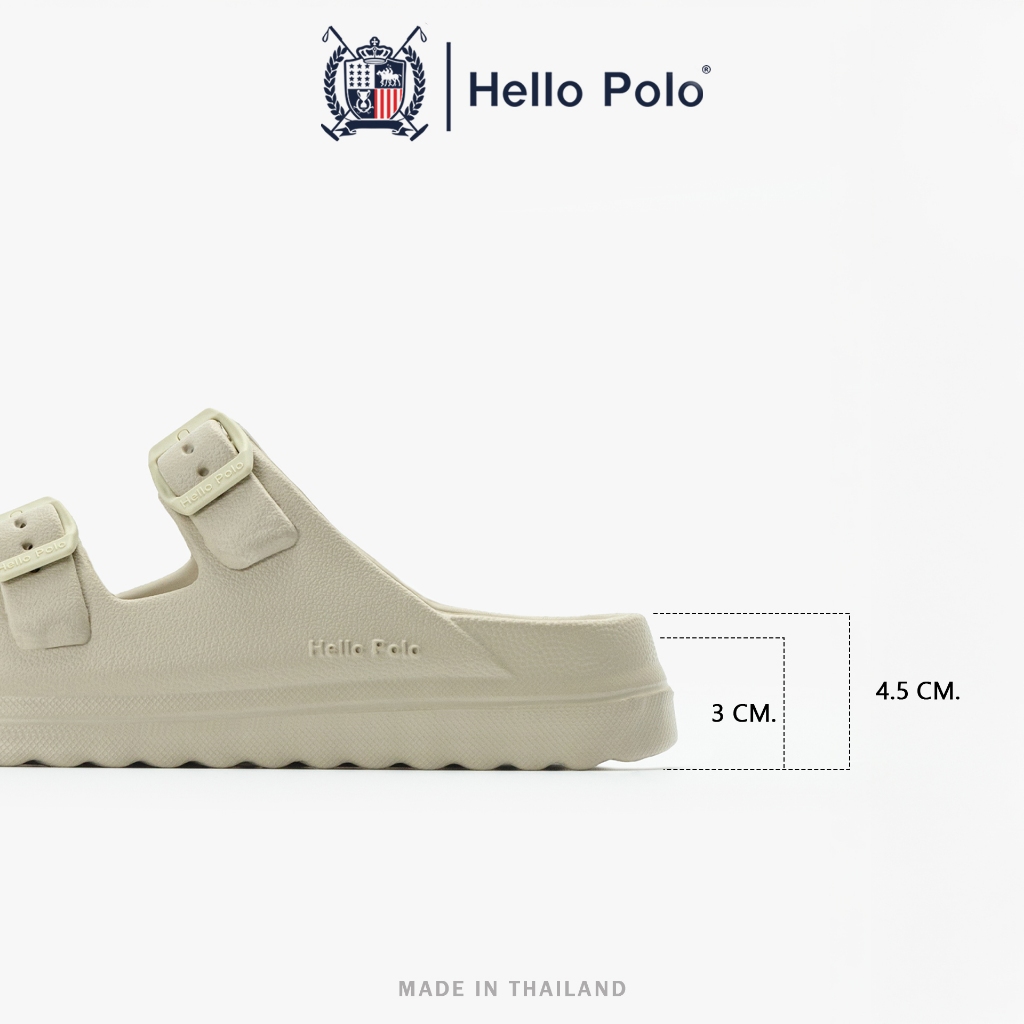The width and height of the screenshot is (1024, 1024).
Task: Click the crown atop the crest
Action: 374,49
